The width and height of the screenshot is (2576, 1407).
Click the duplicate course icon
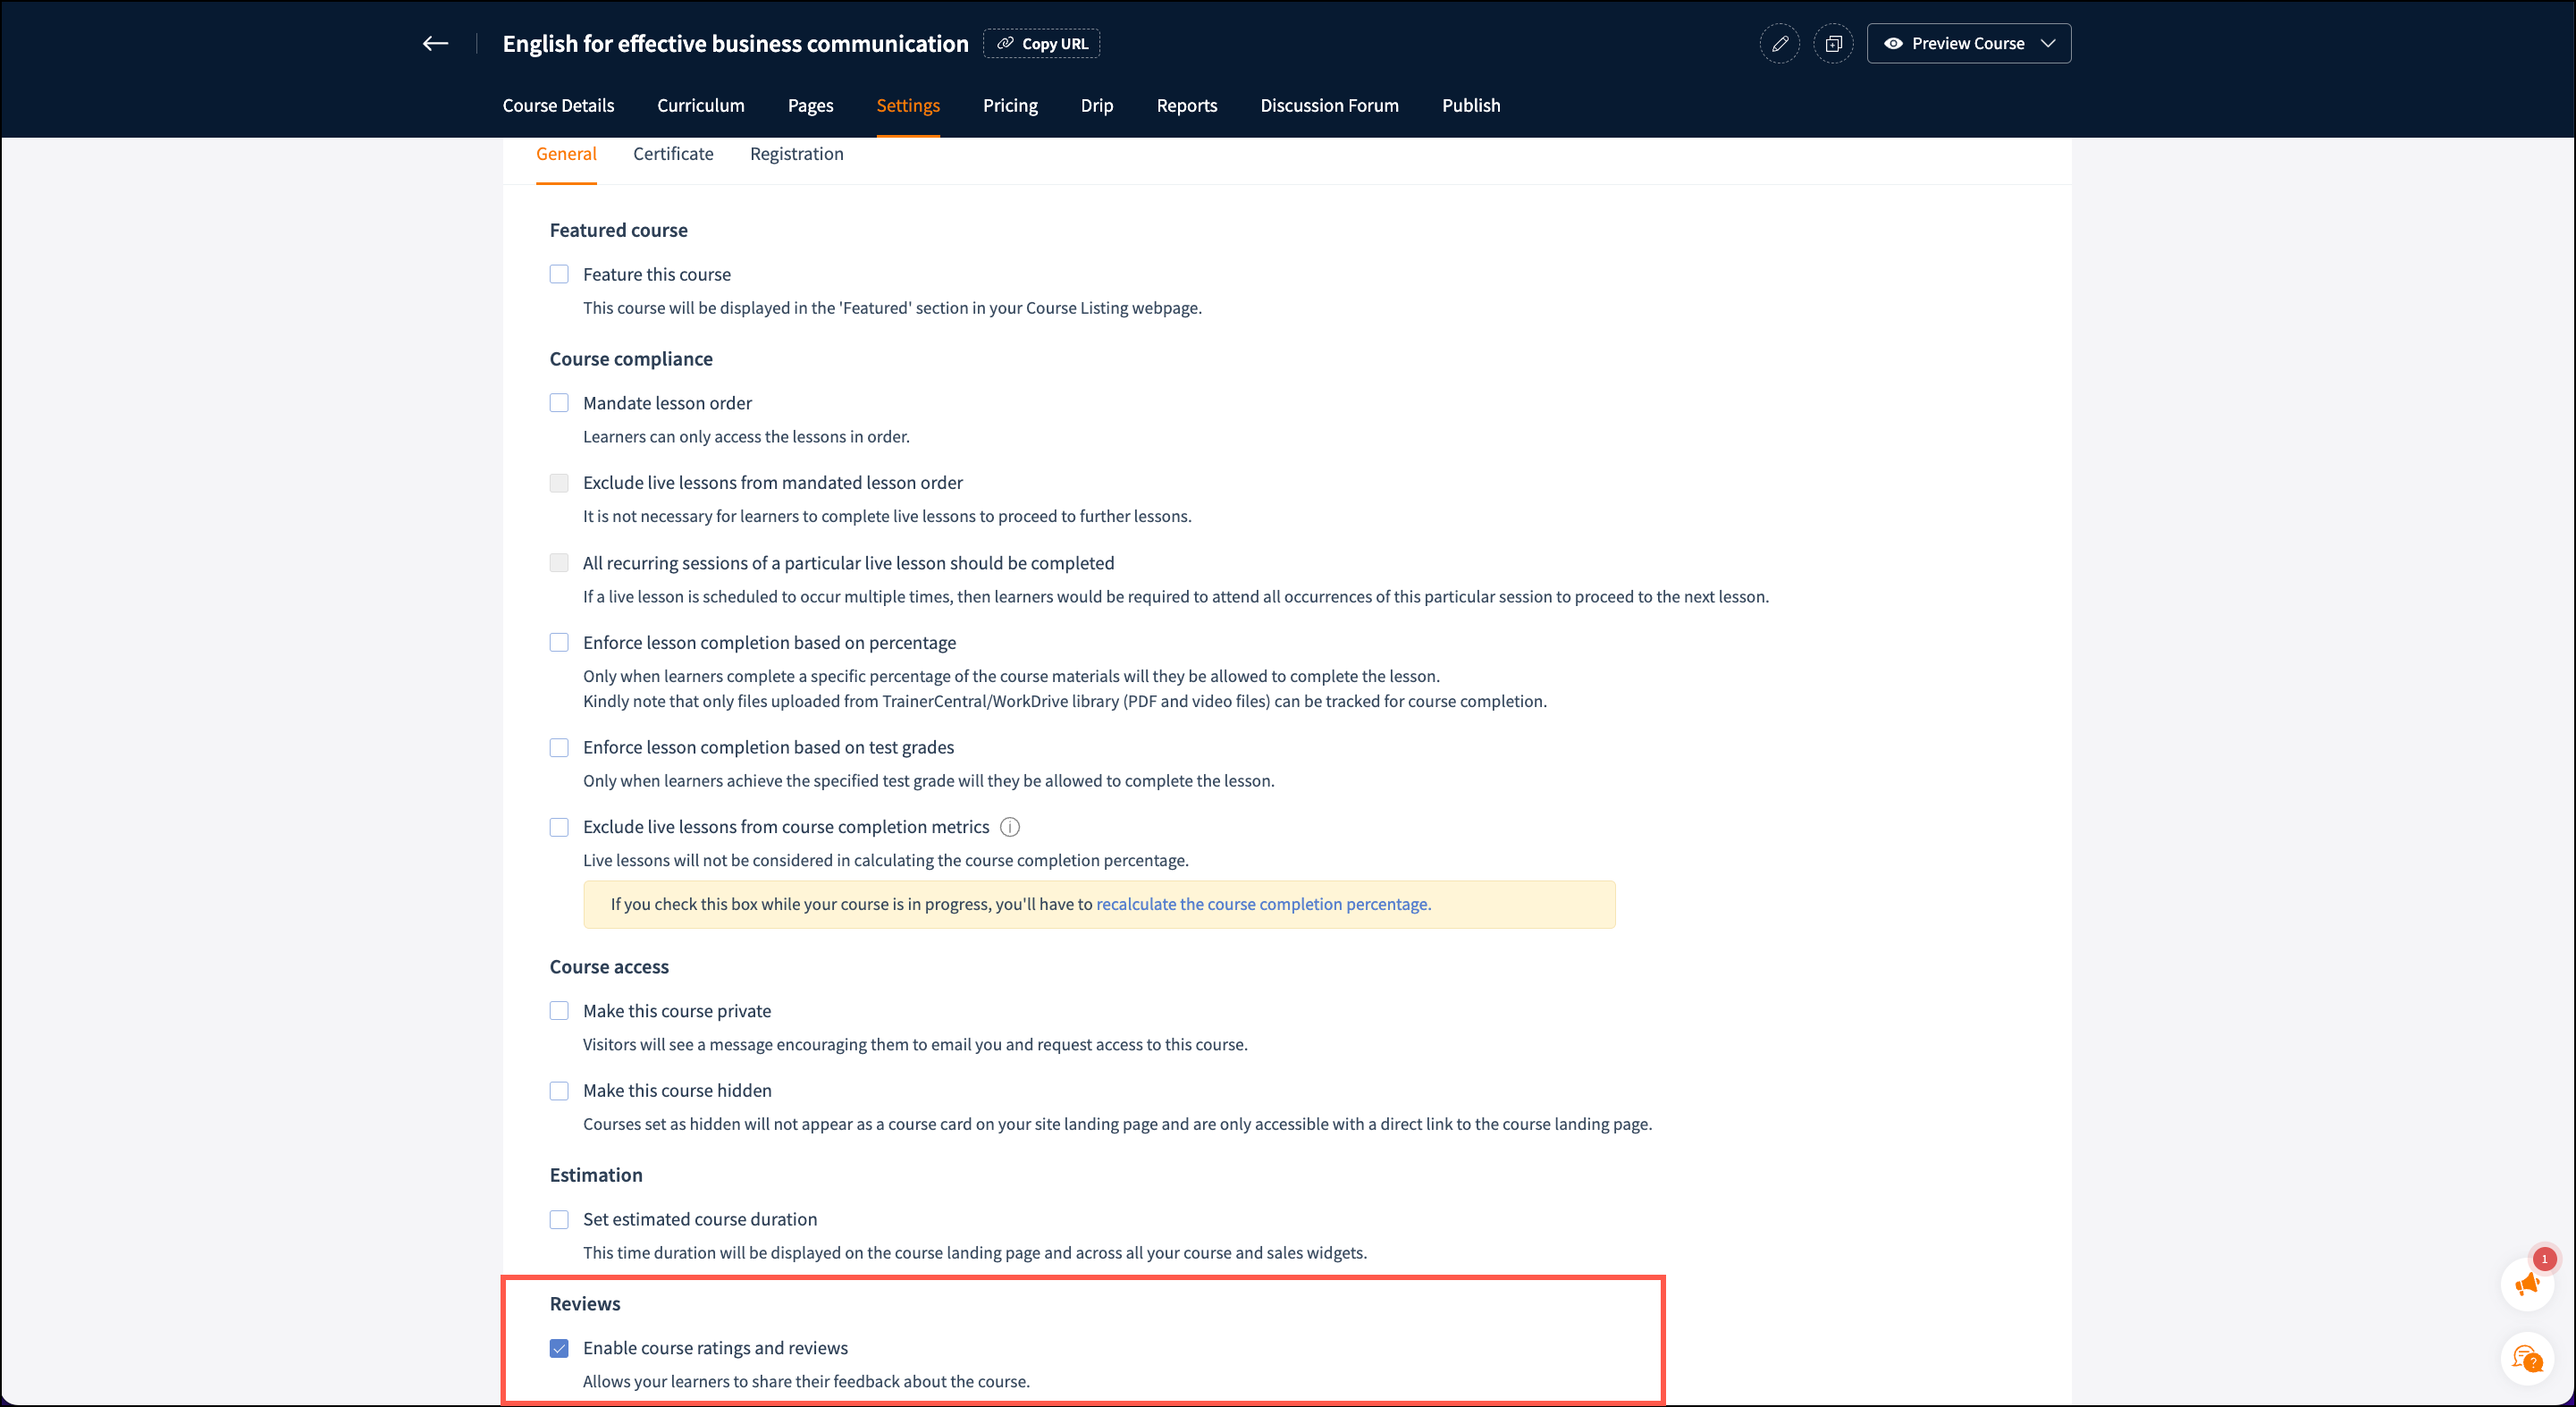click(1833, 44)
